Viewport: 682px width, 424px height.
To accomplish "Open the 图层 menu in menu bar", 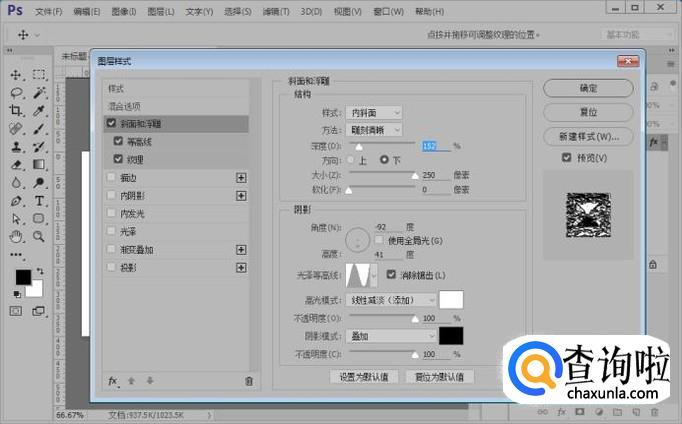I will 158,12.
